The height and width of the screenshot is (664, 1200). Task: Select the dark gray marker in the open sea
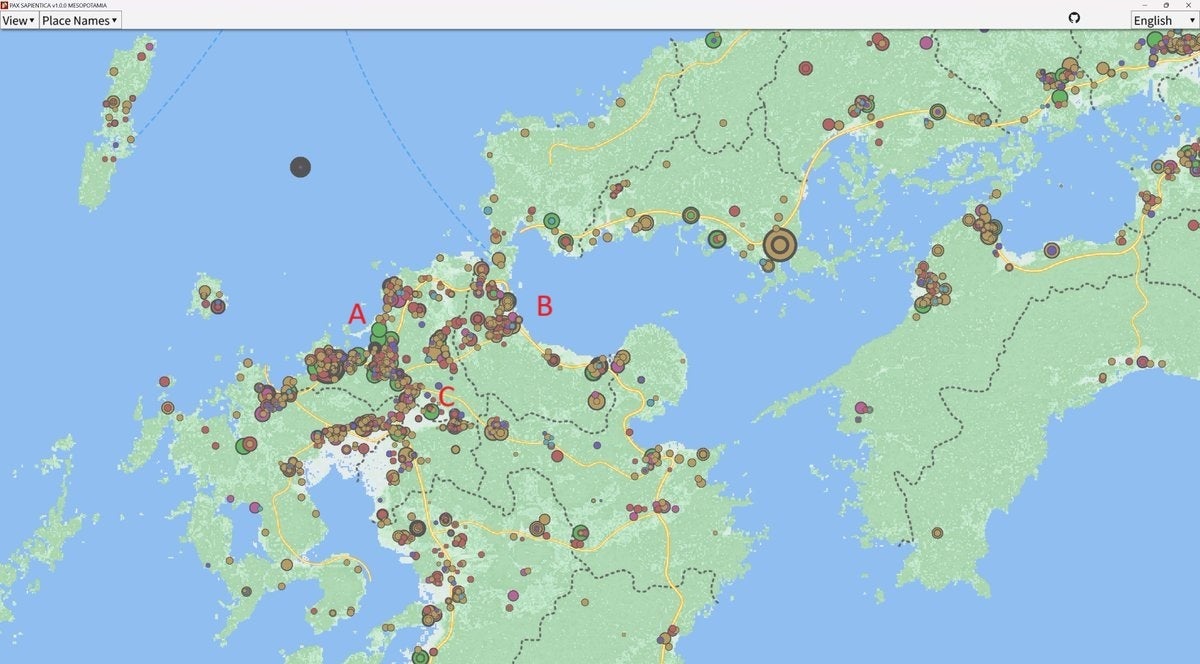coord(300,167)
